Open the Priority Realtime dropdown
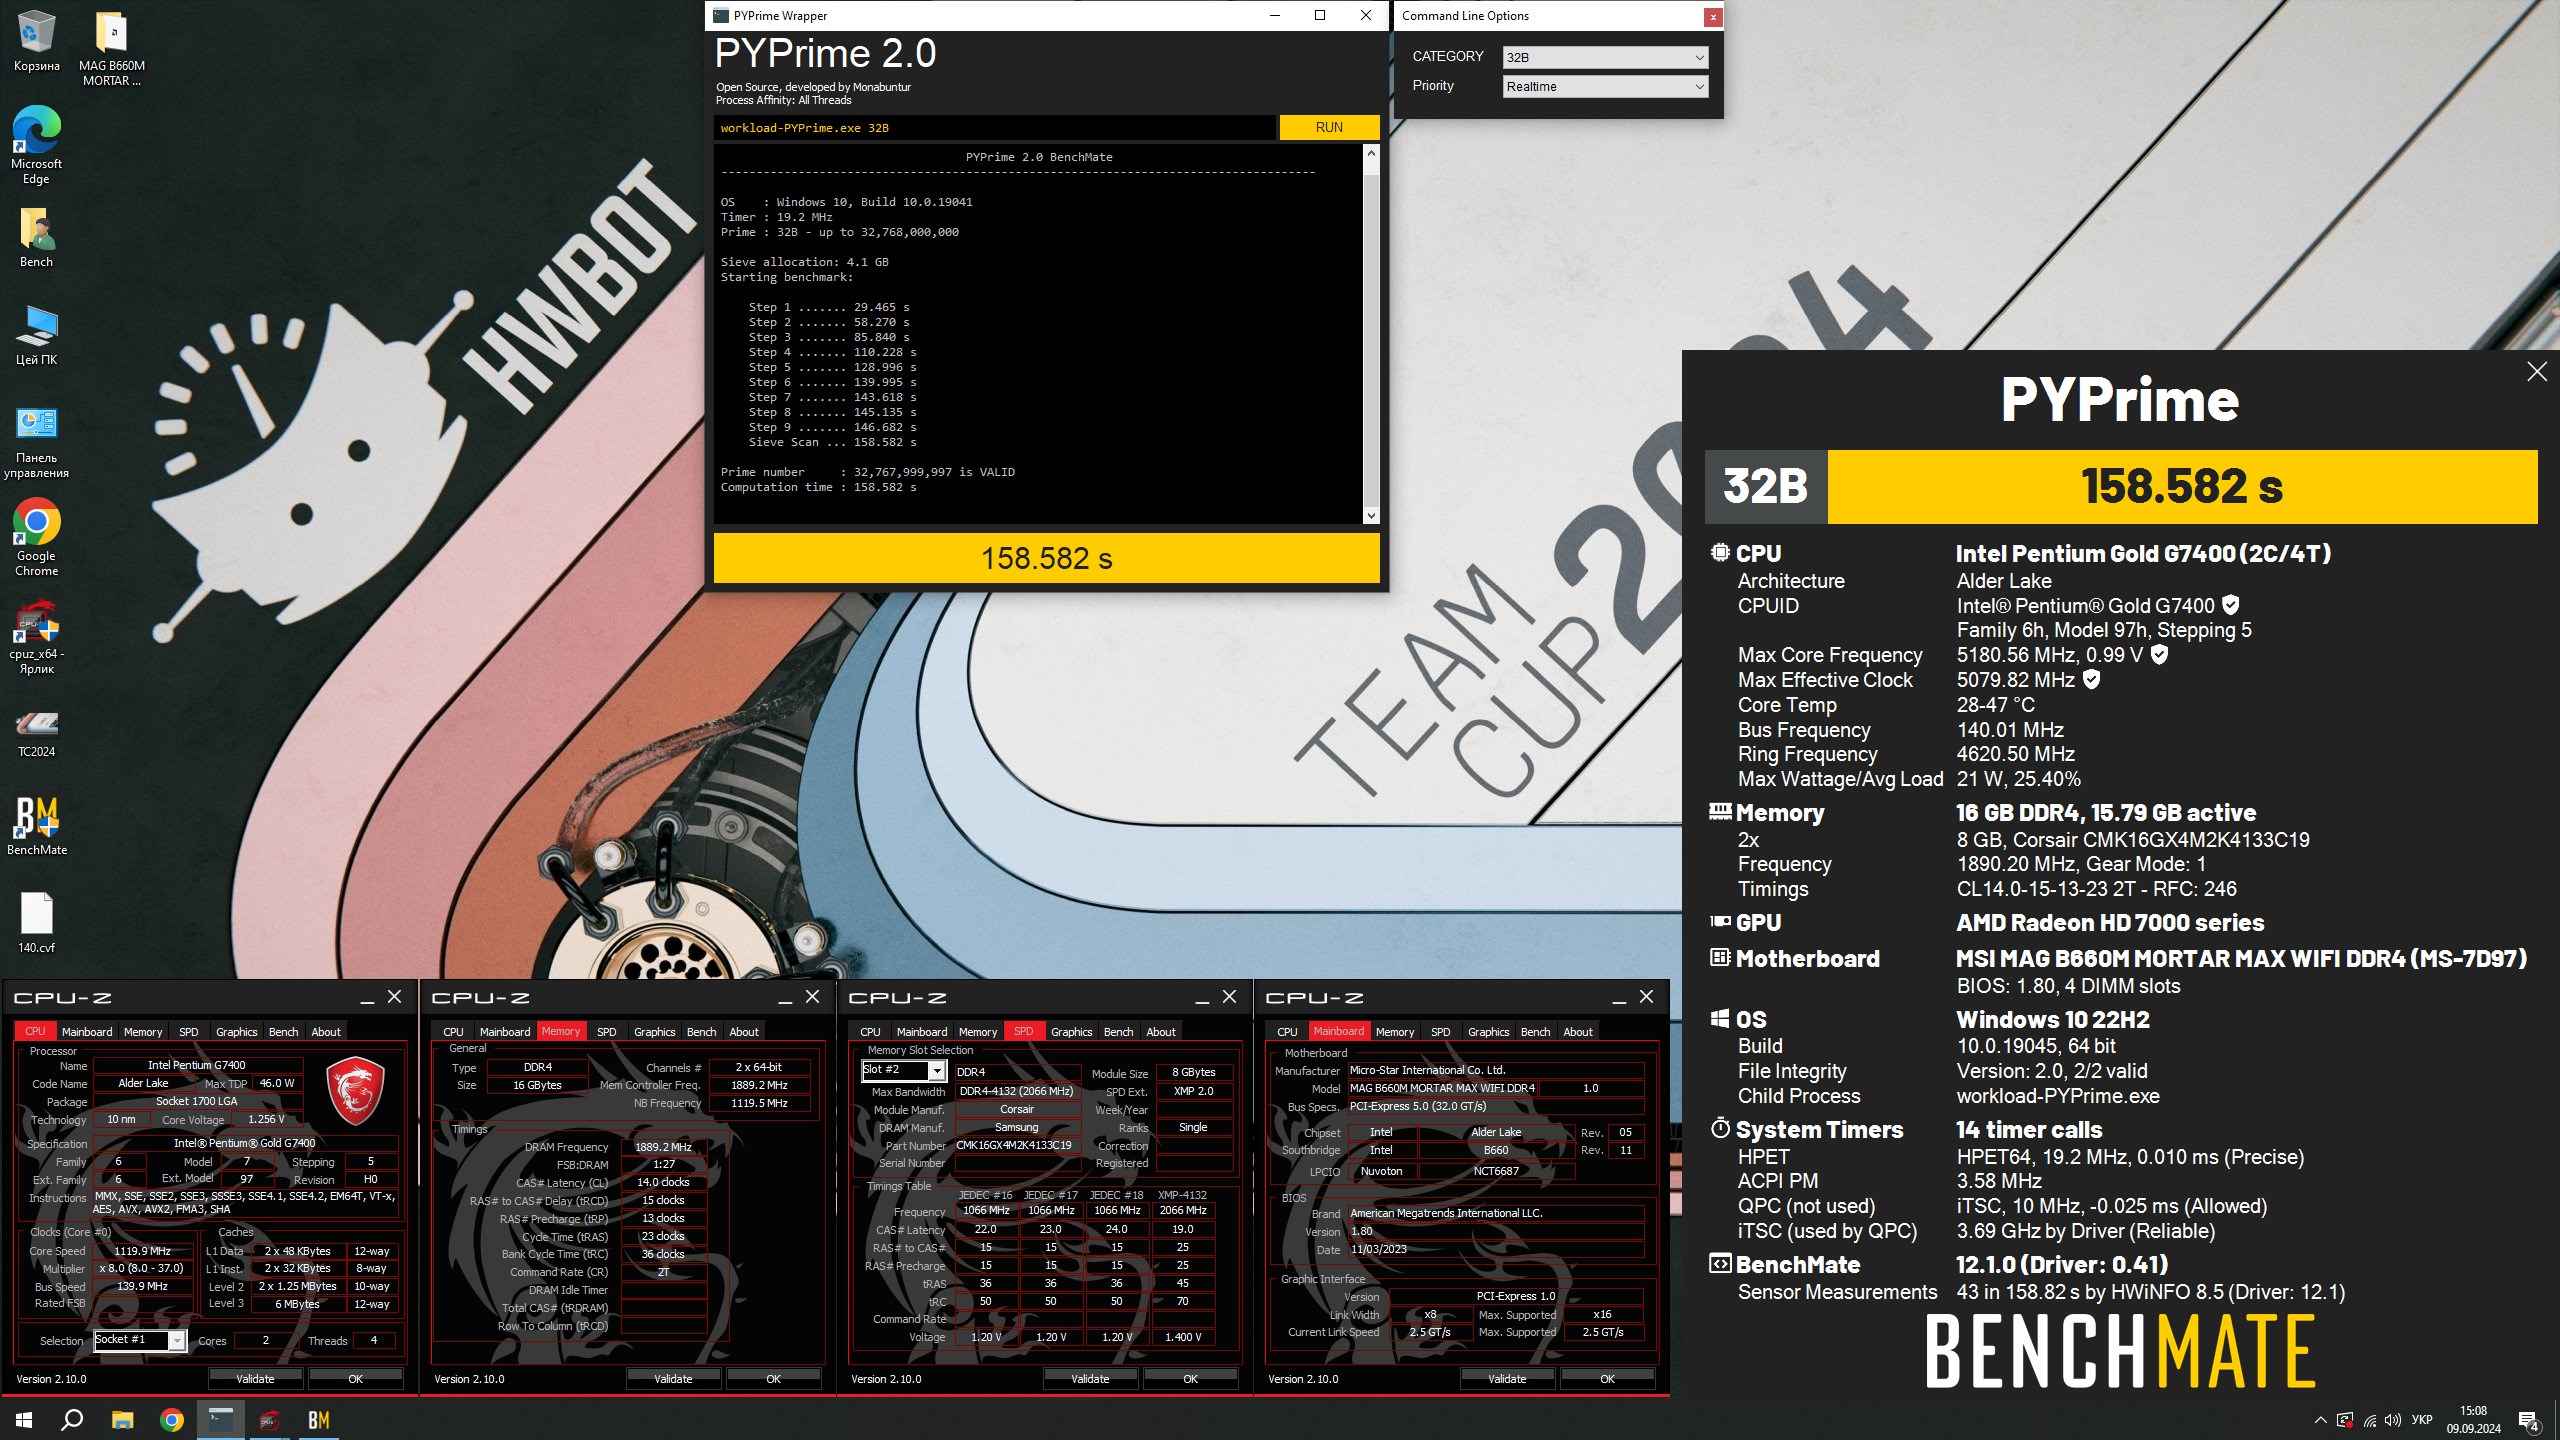 1605,86
